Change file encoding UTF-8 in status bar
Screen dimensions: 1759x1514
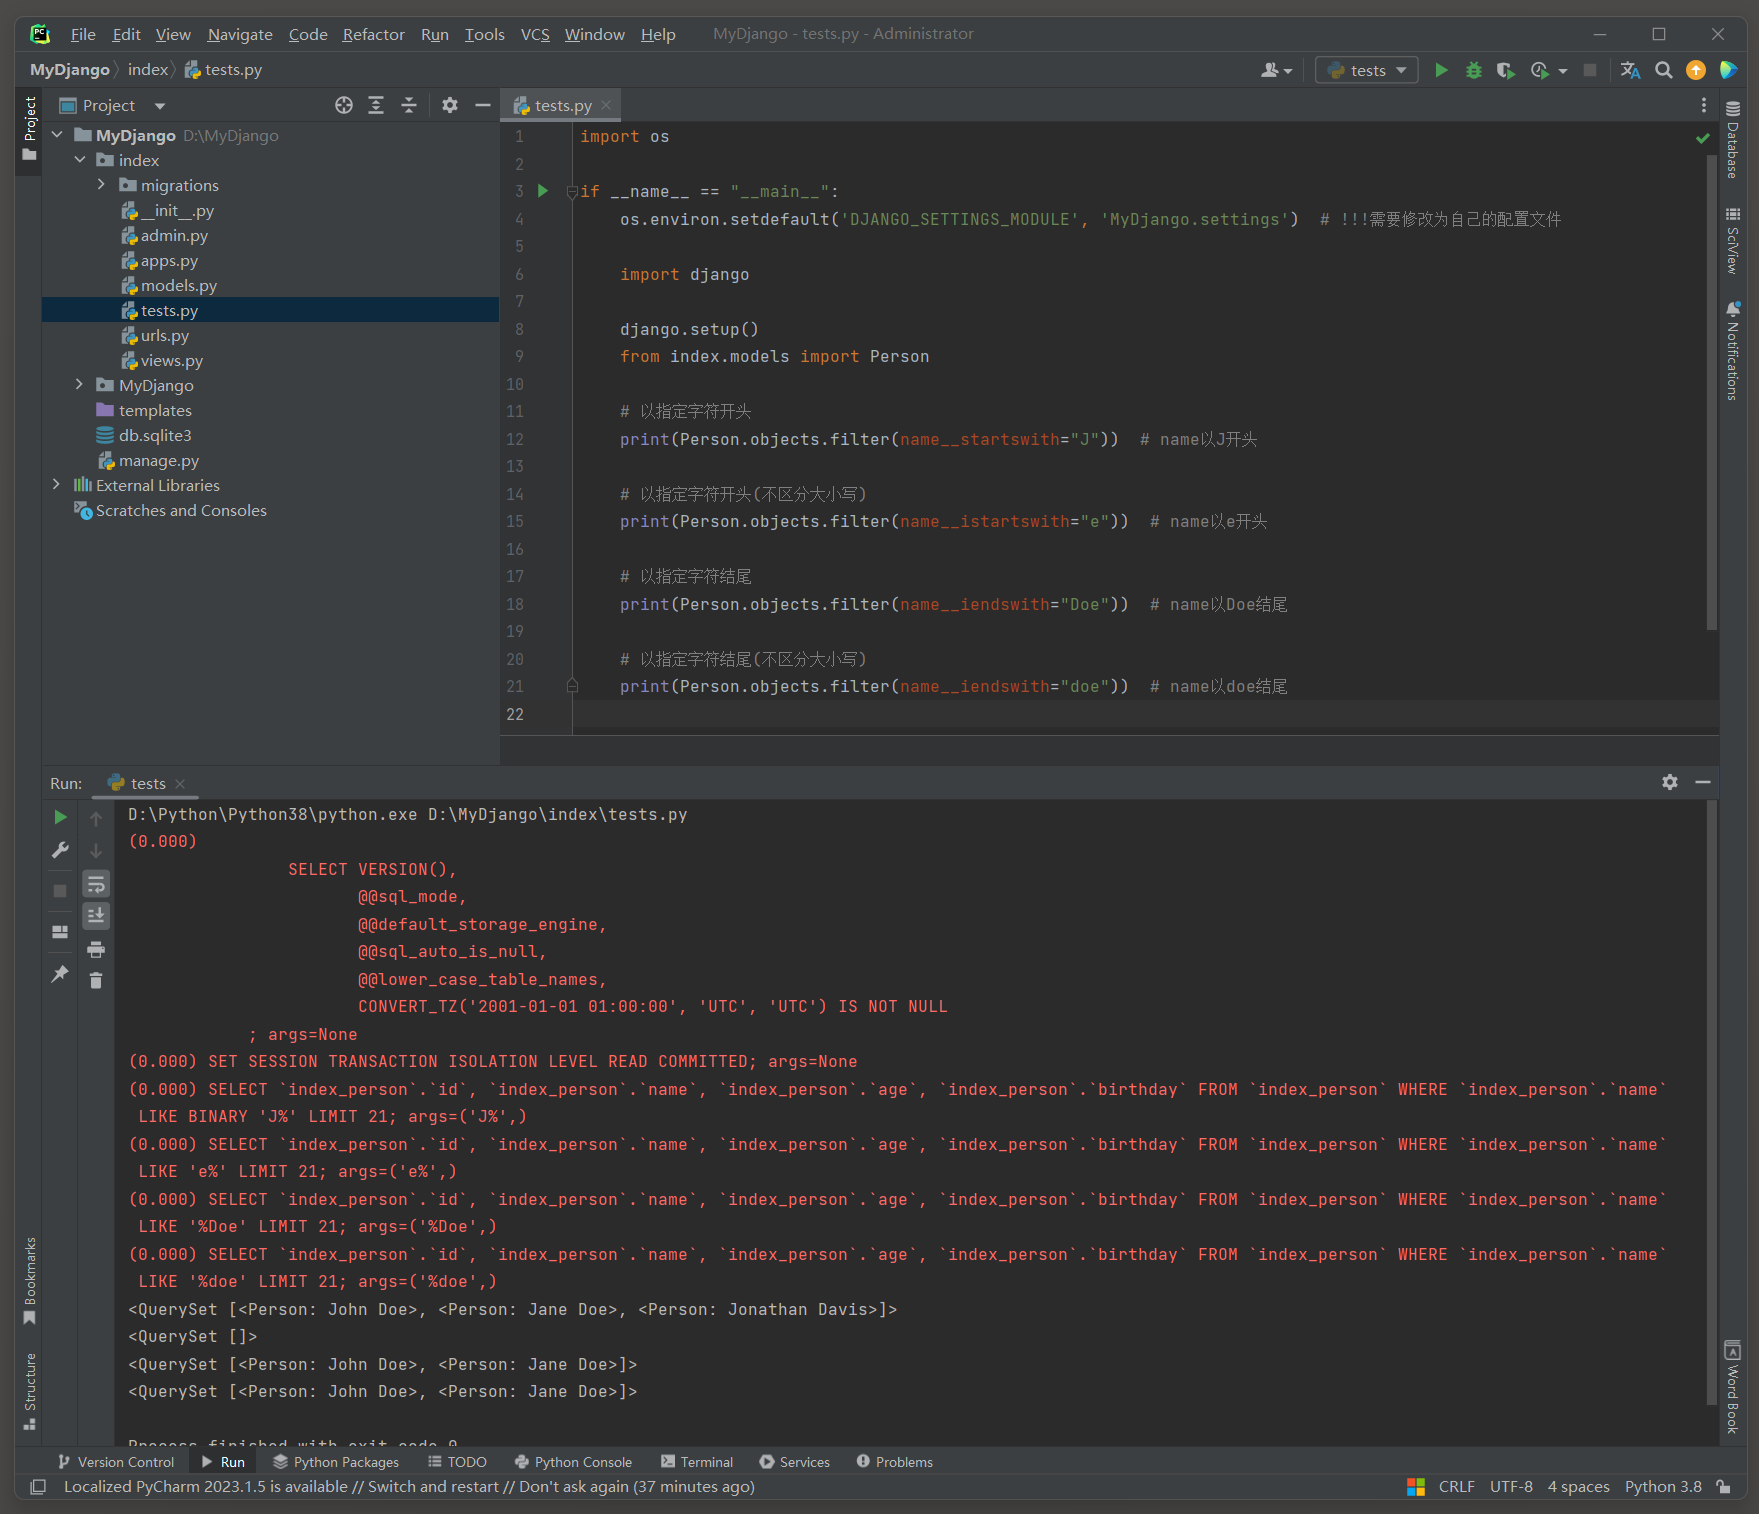point(1511,1487)
